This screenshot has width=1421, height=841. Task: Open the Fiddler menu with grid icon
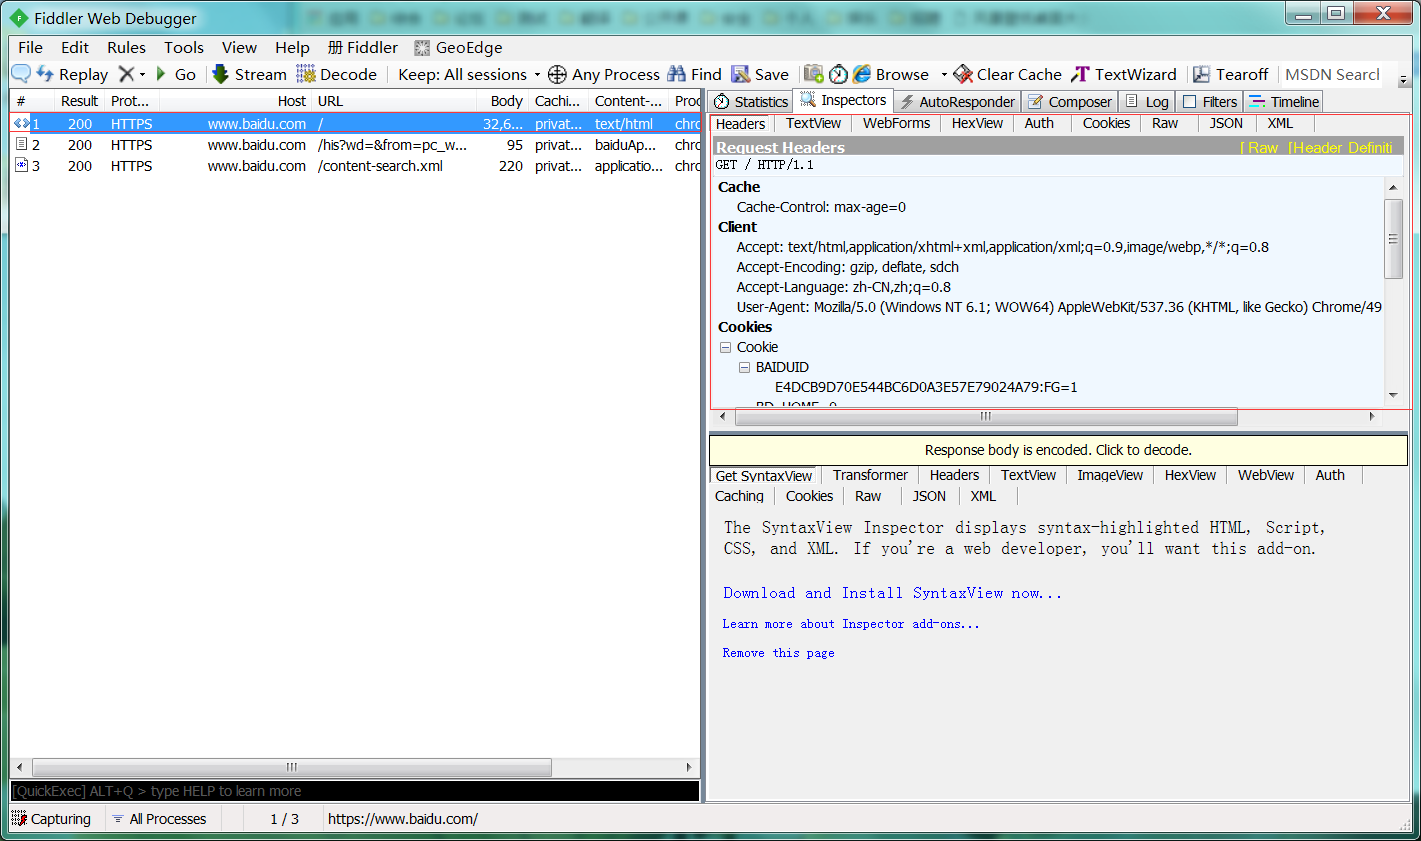click(x=362, y=47)
